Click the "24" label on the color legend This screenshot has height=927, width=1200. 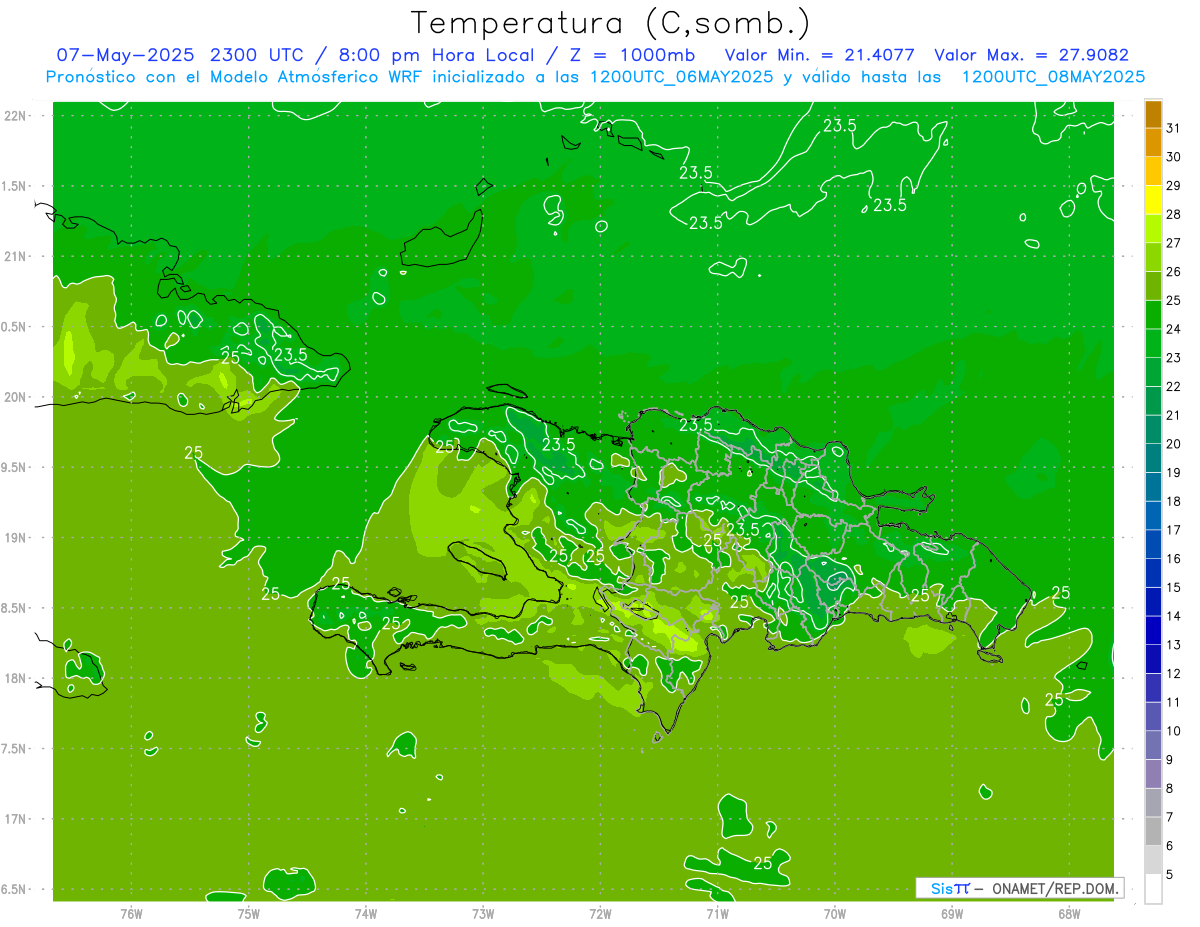point(1174,328)
